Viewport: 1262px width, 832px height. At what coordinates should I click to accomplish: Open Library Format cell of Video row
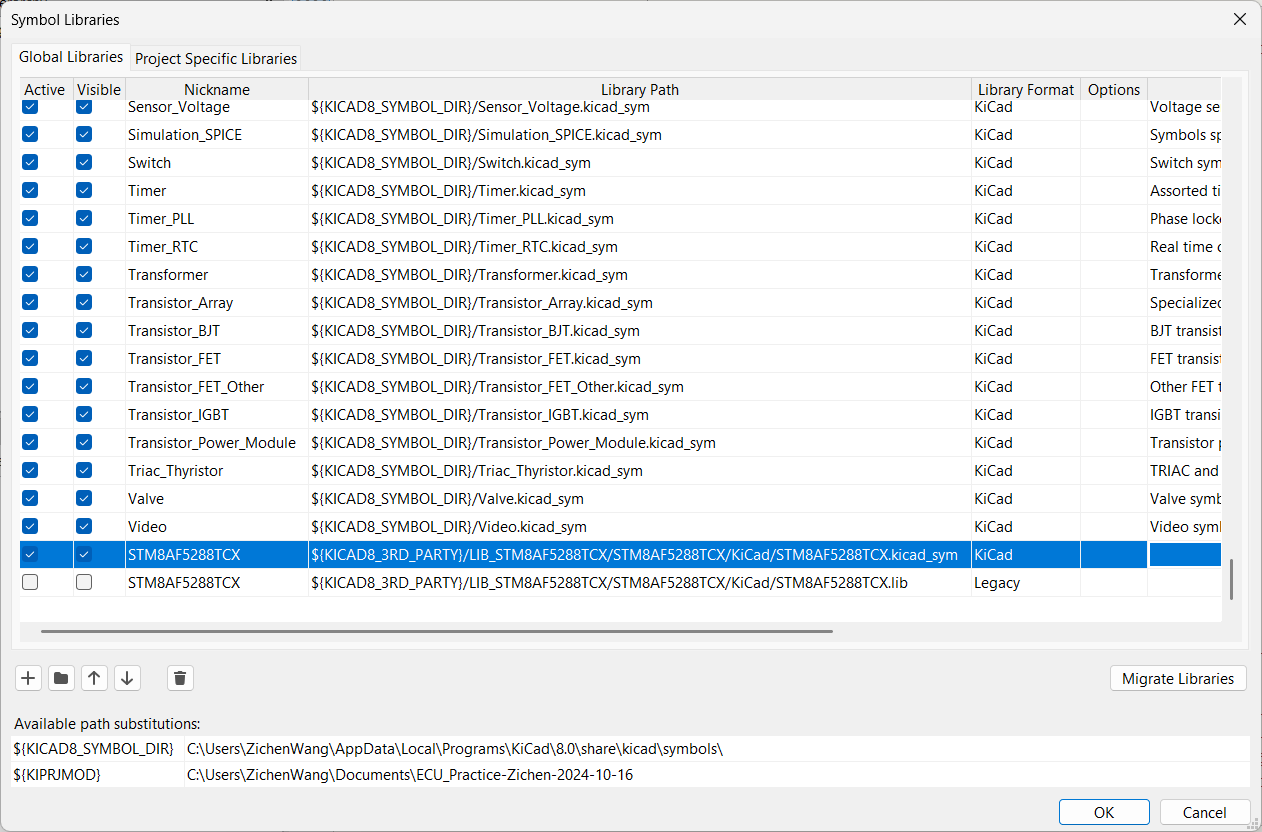[1025, 526]
